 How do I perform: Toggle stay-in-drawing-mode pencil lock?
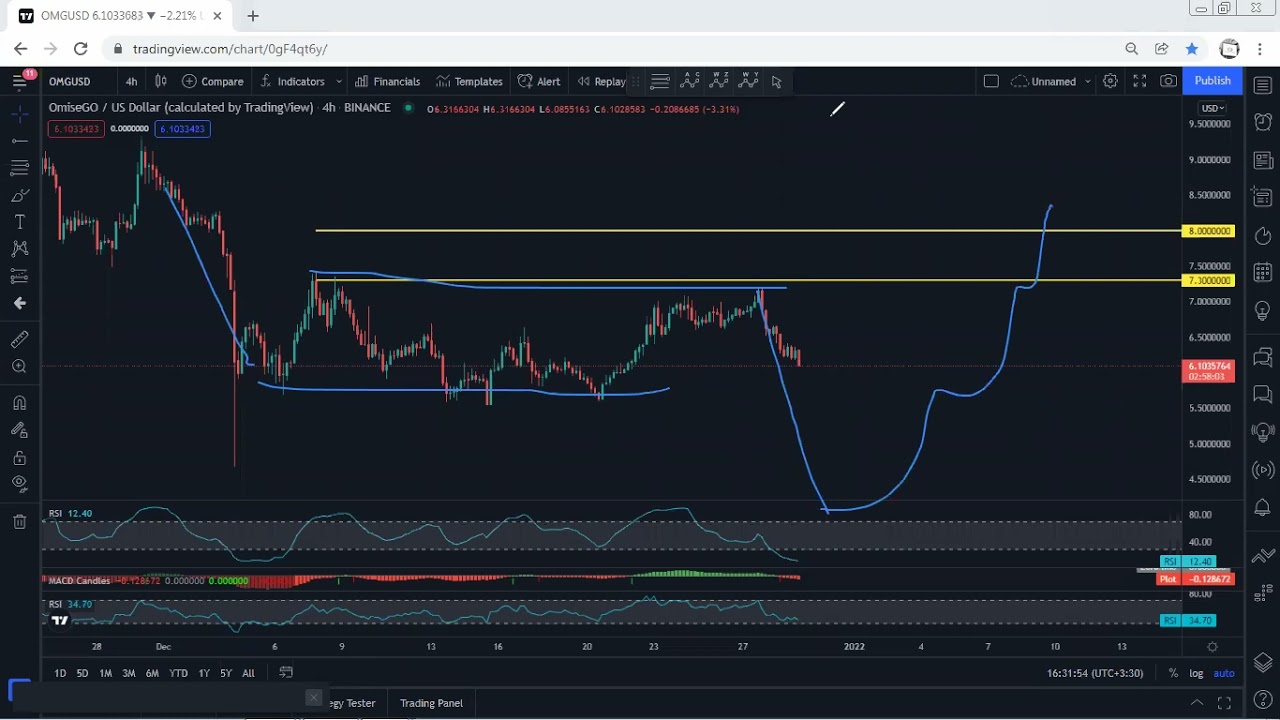19,430
